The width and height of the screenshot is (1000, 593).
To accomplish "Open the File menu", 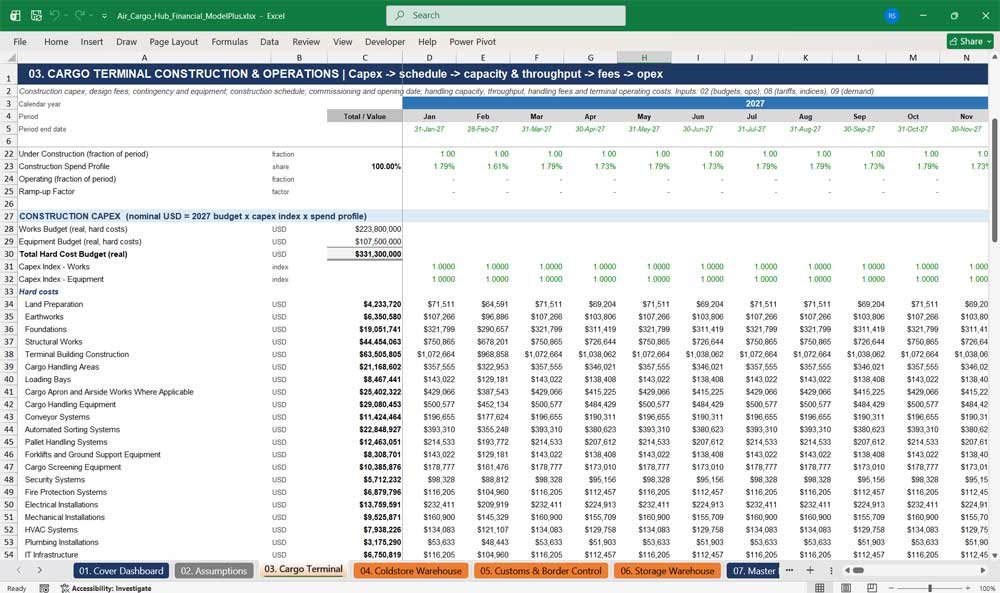I will point(20,41).
